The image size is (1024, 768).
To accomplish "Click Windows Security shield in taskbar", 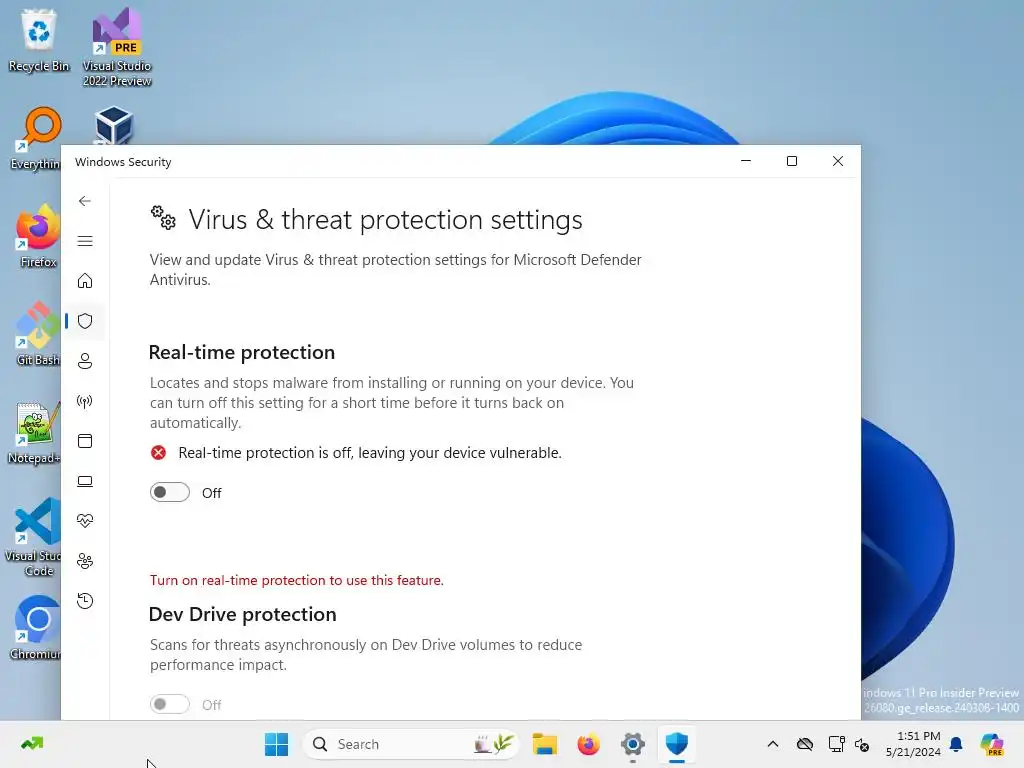I will tap(677, 744).
